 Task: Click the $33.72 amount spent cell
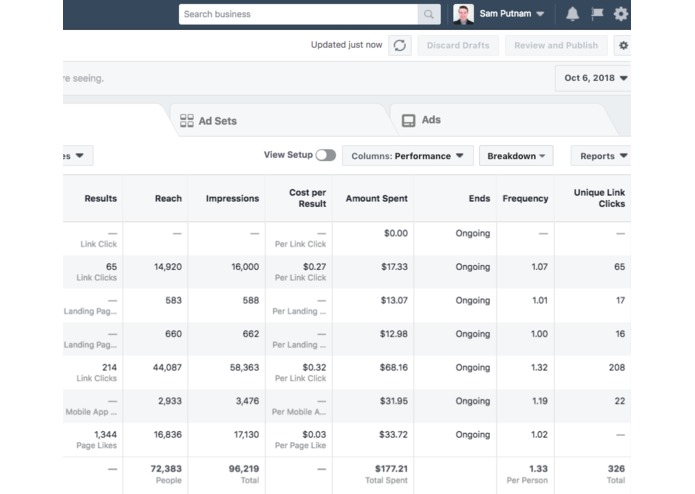393,435
